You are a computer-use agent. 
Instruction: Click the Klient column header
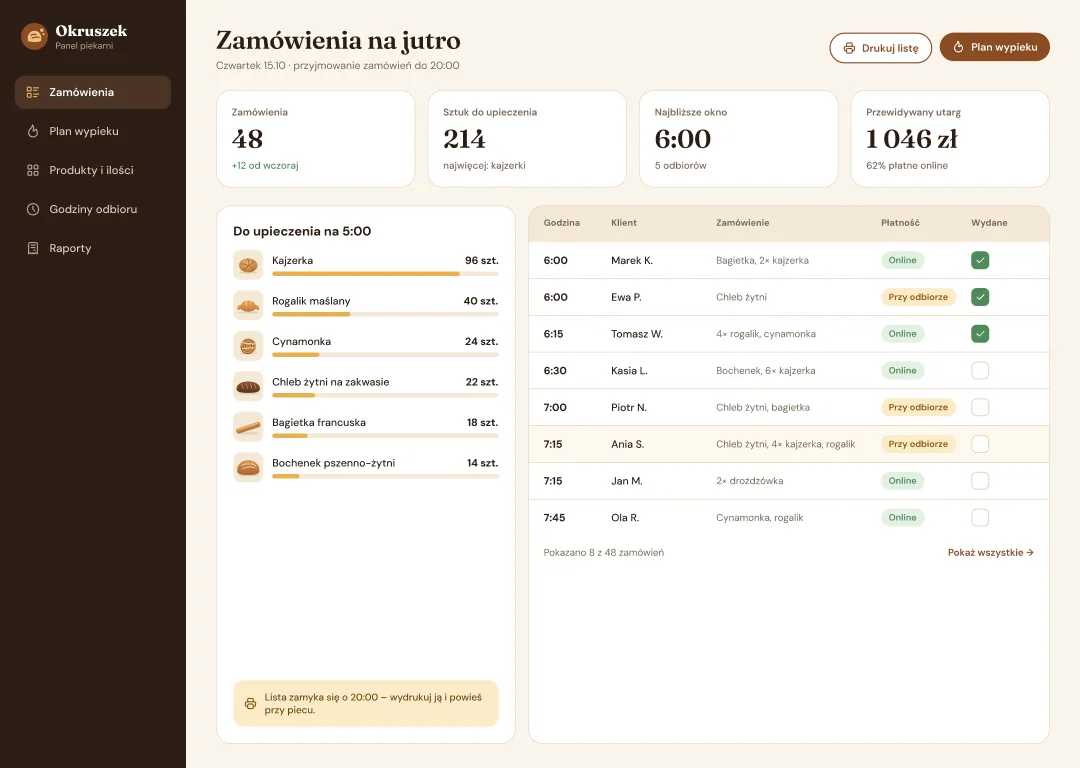click(624, 223)
